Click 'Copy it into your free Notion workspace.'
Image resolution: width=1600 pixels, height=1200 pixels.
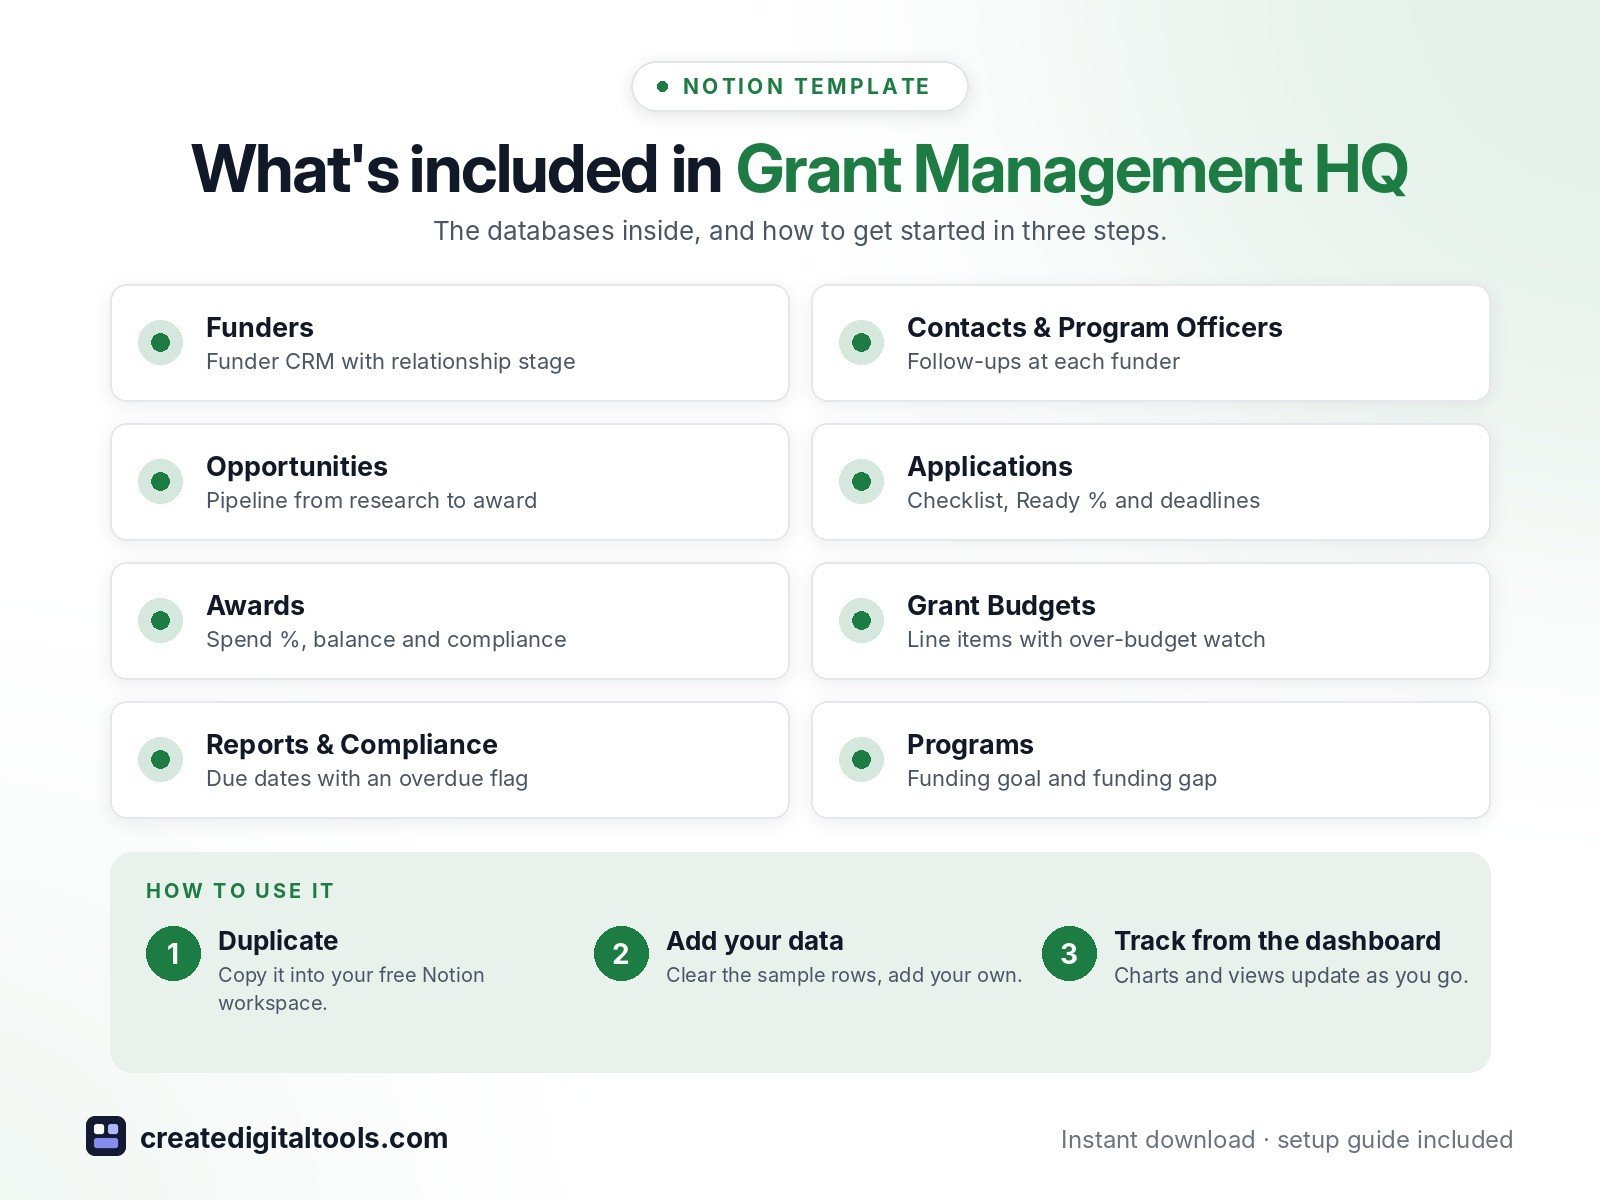coord(351,989)
